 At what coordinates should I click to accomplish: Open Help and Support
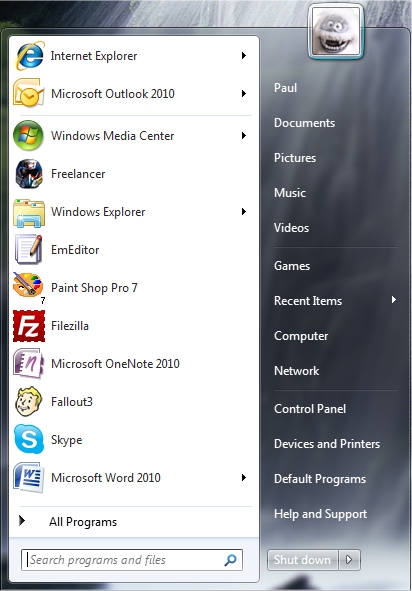pos(320,514)
